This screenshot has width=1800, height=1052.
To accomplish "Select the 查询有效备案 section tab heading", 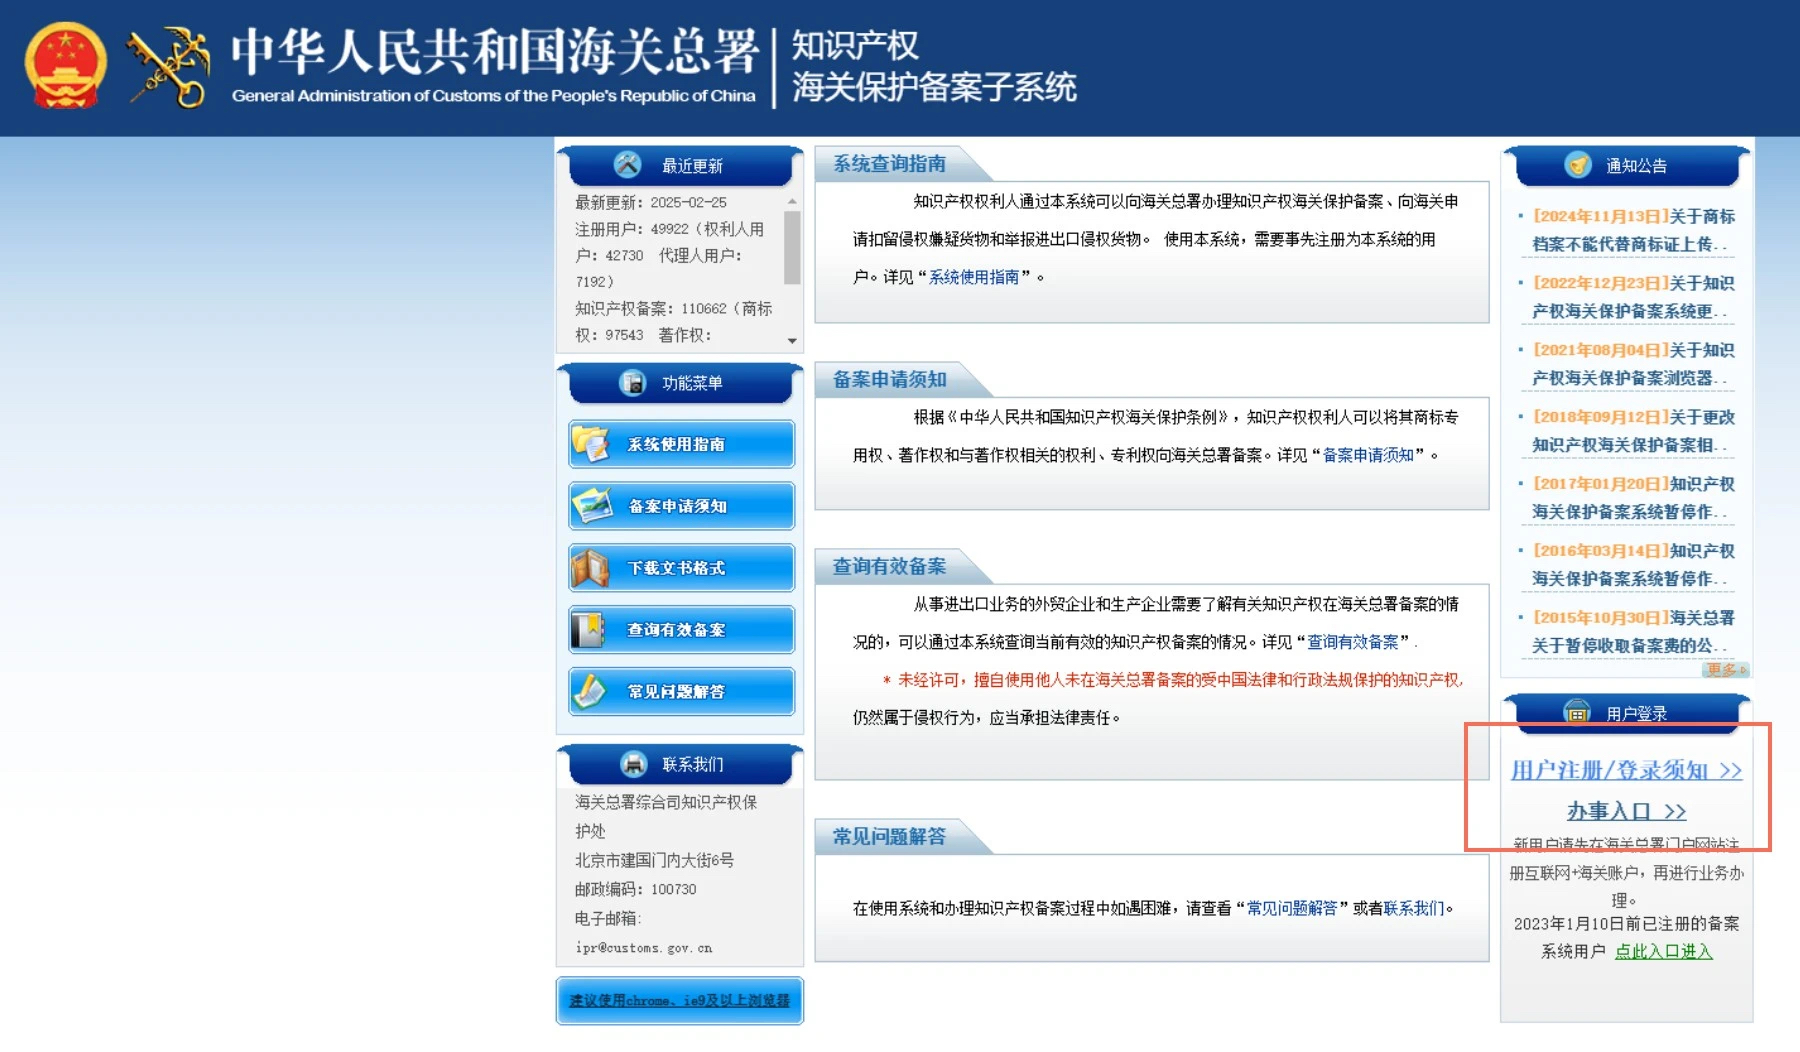I will (x=890, y=566).
